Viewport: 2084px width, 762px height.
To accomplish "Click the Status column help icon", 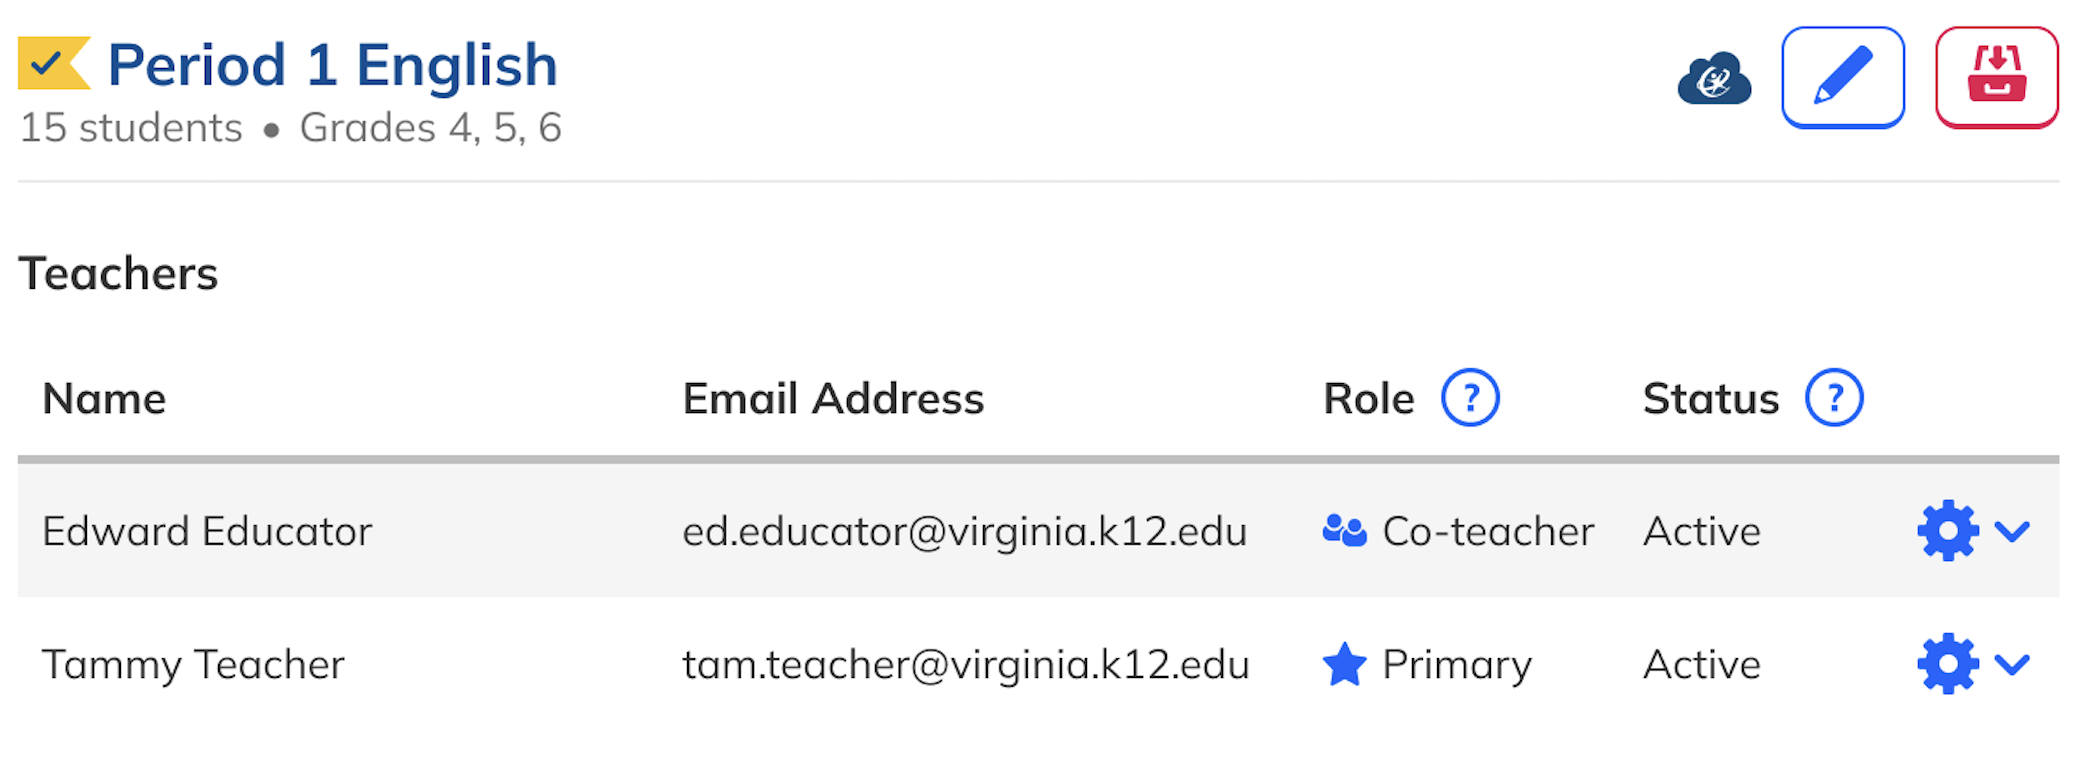I will (1834, 397).
